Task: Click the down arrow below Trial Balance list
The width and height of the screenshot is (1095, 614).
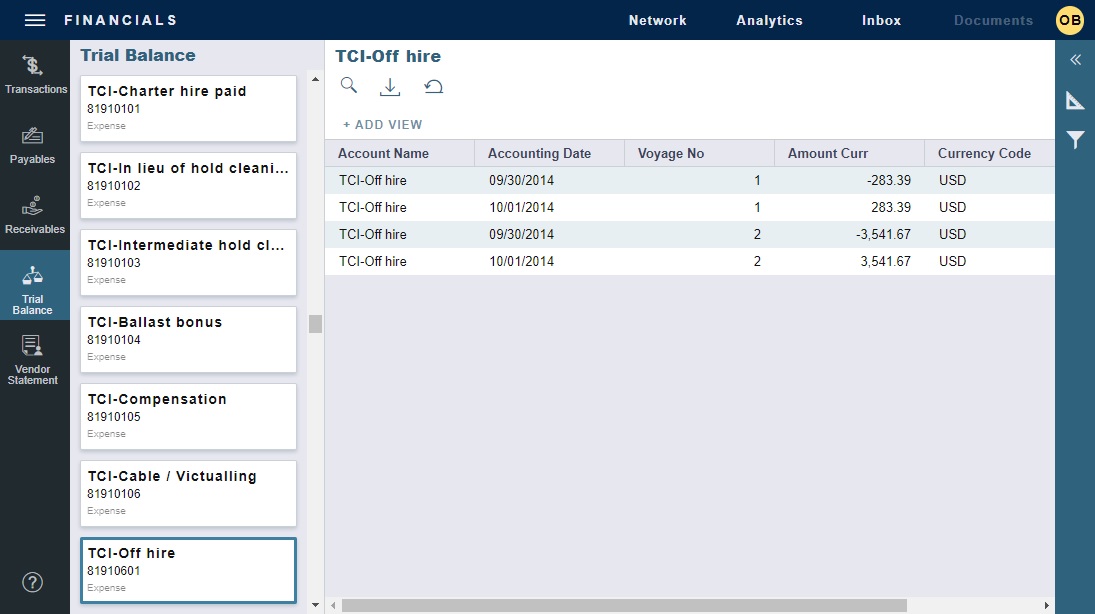Action: tap(314, 605)
